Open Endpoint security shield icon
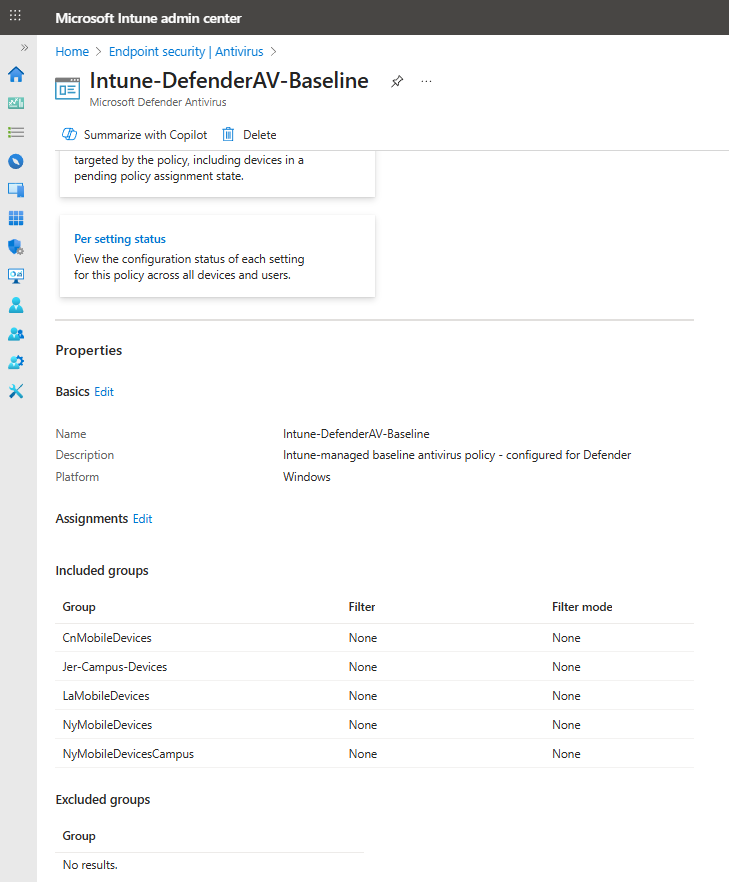Image resolution: width=729 pixels, height=882 pixels. click(16, 247)
